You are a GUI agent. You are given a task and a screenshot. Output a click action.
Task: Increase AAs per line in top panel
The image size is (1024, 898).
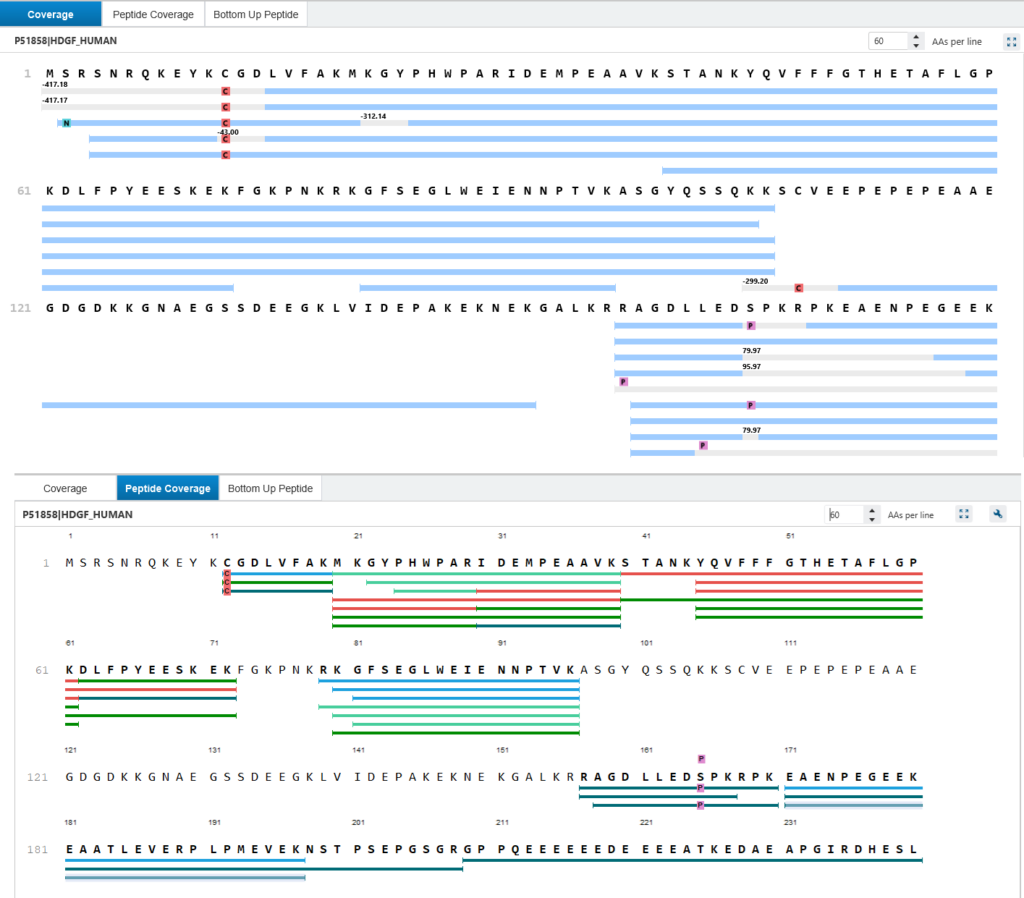point(916,37)
